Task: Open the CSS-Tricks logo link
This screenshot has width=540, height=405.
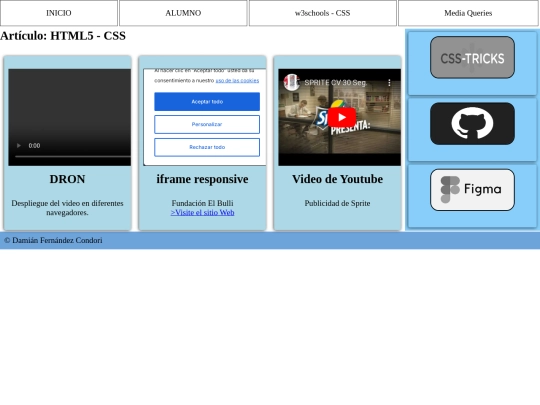Action: point(472,58)
